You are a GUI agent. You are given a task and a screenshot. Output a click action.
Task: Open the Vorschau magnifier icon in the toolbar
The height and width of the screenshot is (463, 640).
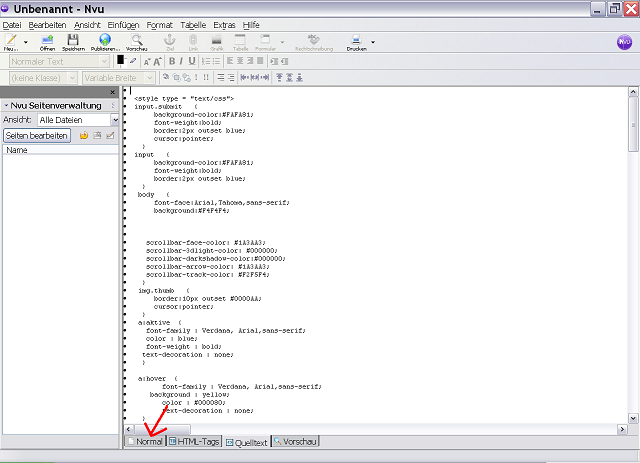point(136,41)
